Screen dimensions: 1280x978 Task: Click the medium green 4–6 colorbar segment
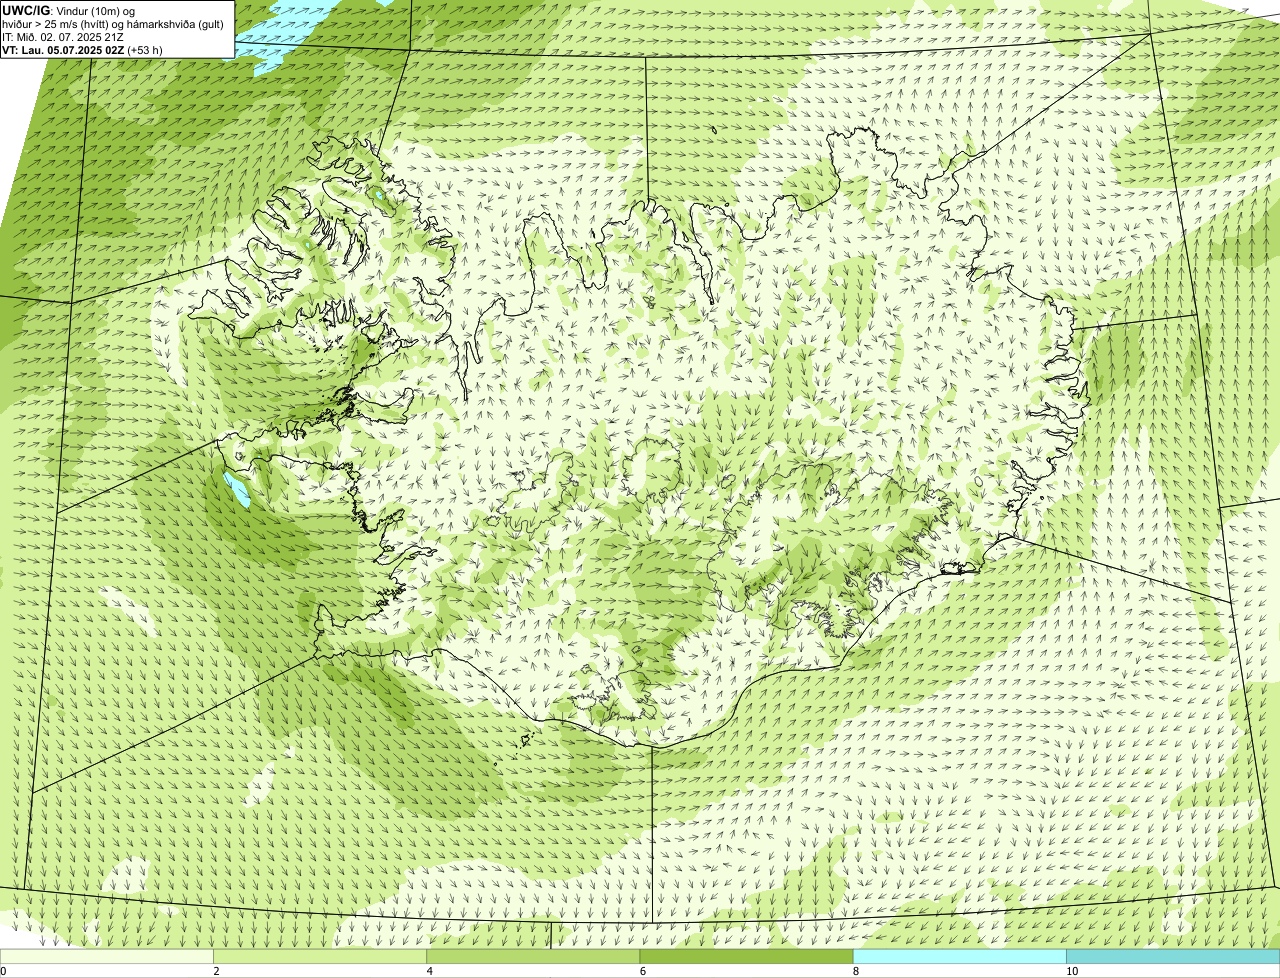tap(533, 956)
